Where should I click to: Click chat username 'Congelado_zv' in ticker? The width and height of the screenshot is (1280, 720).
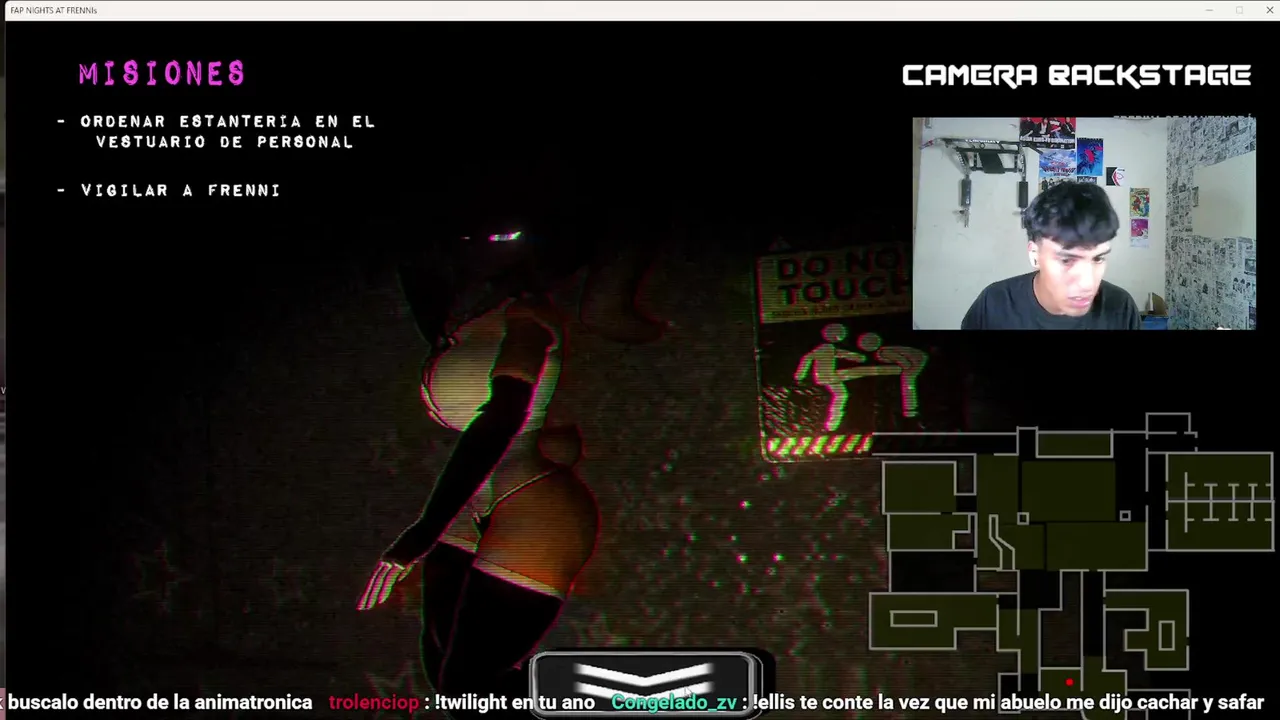[674, 702]
